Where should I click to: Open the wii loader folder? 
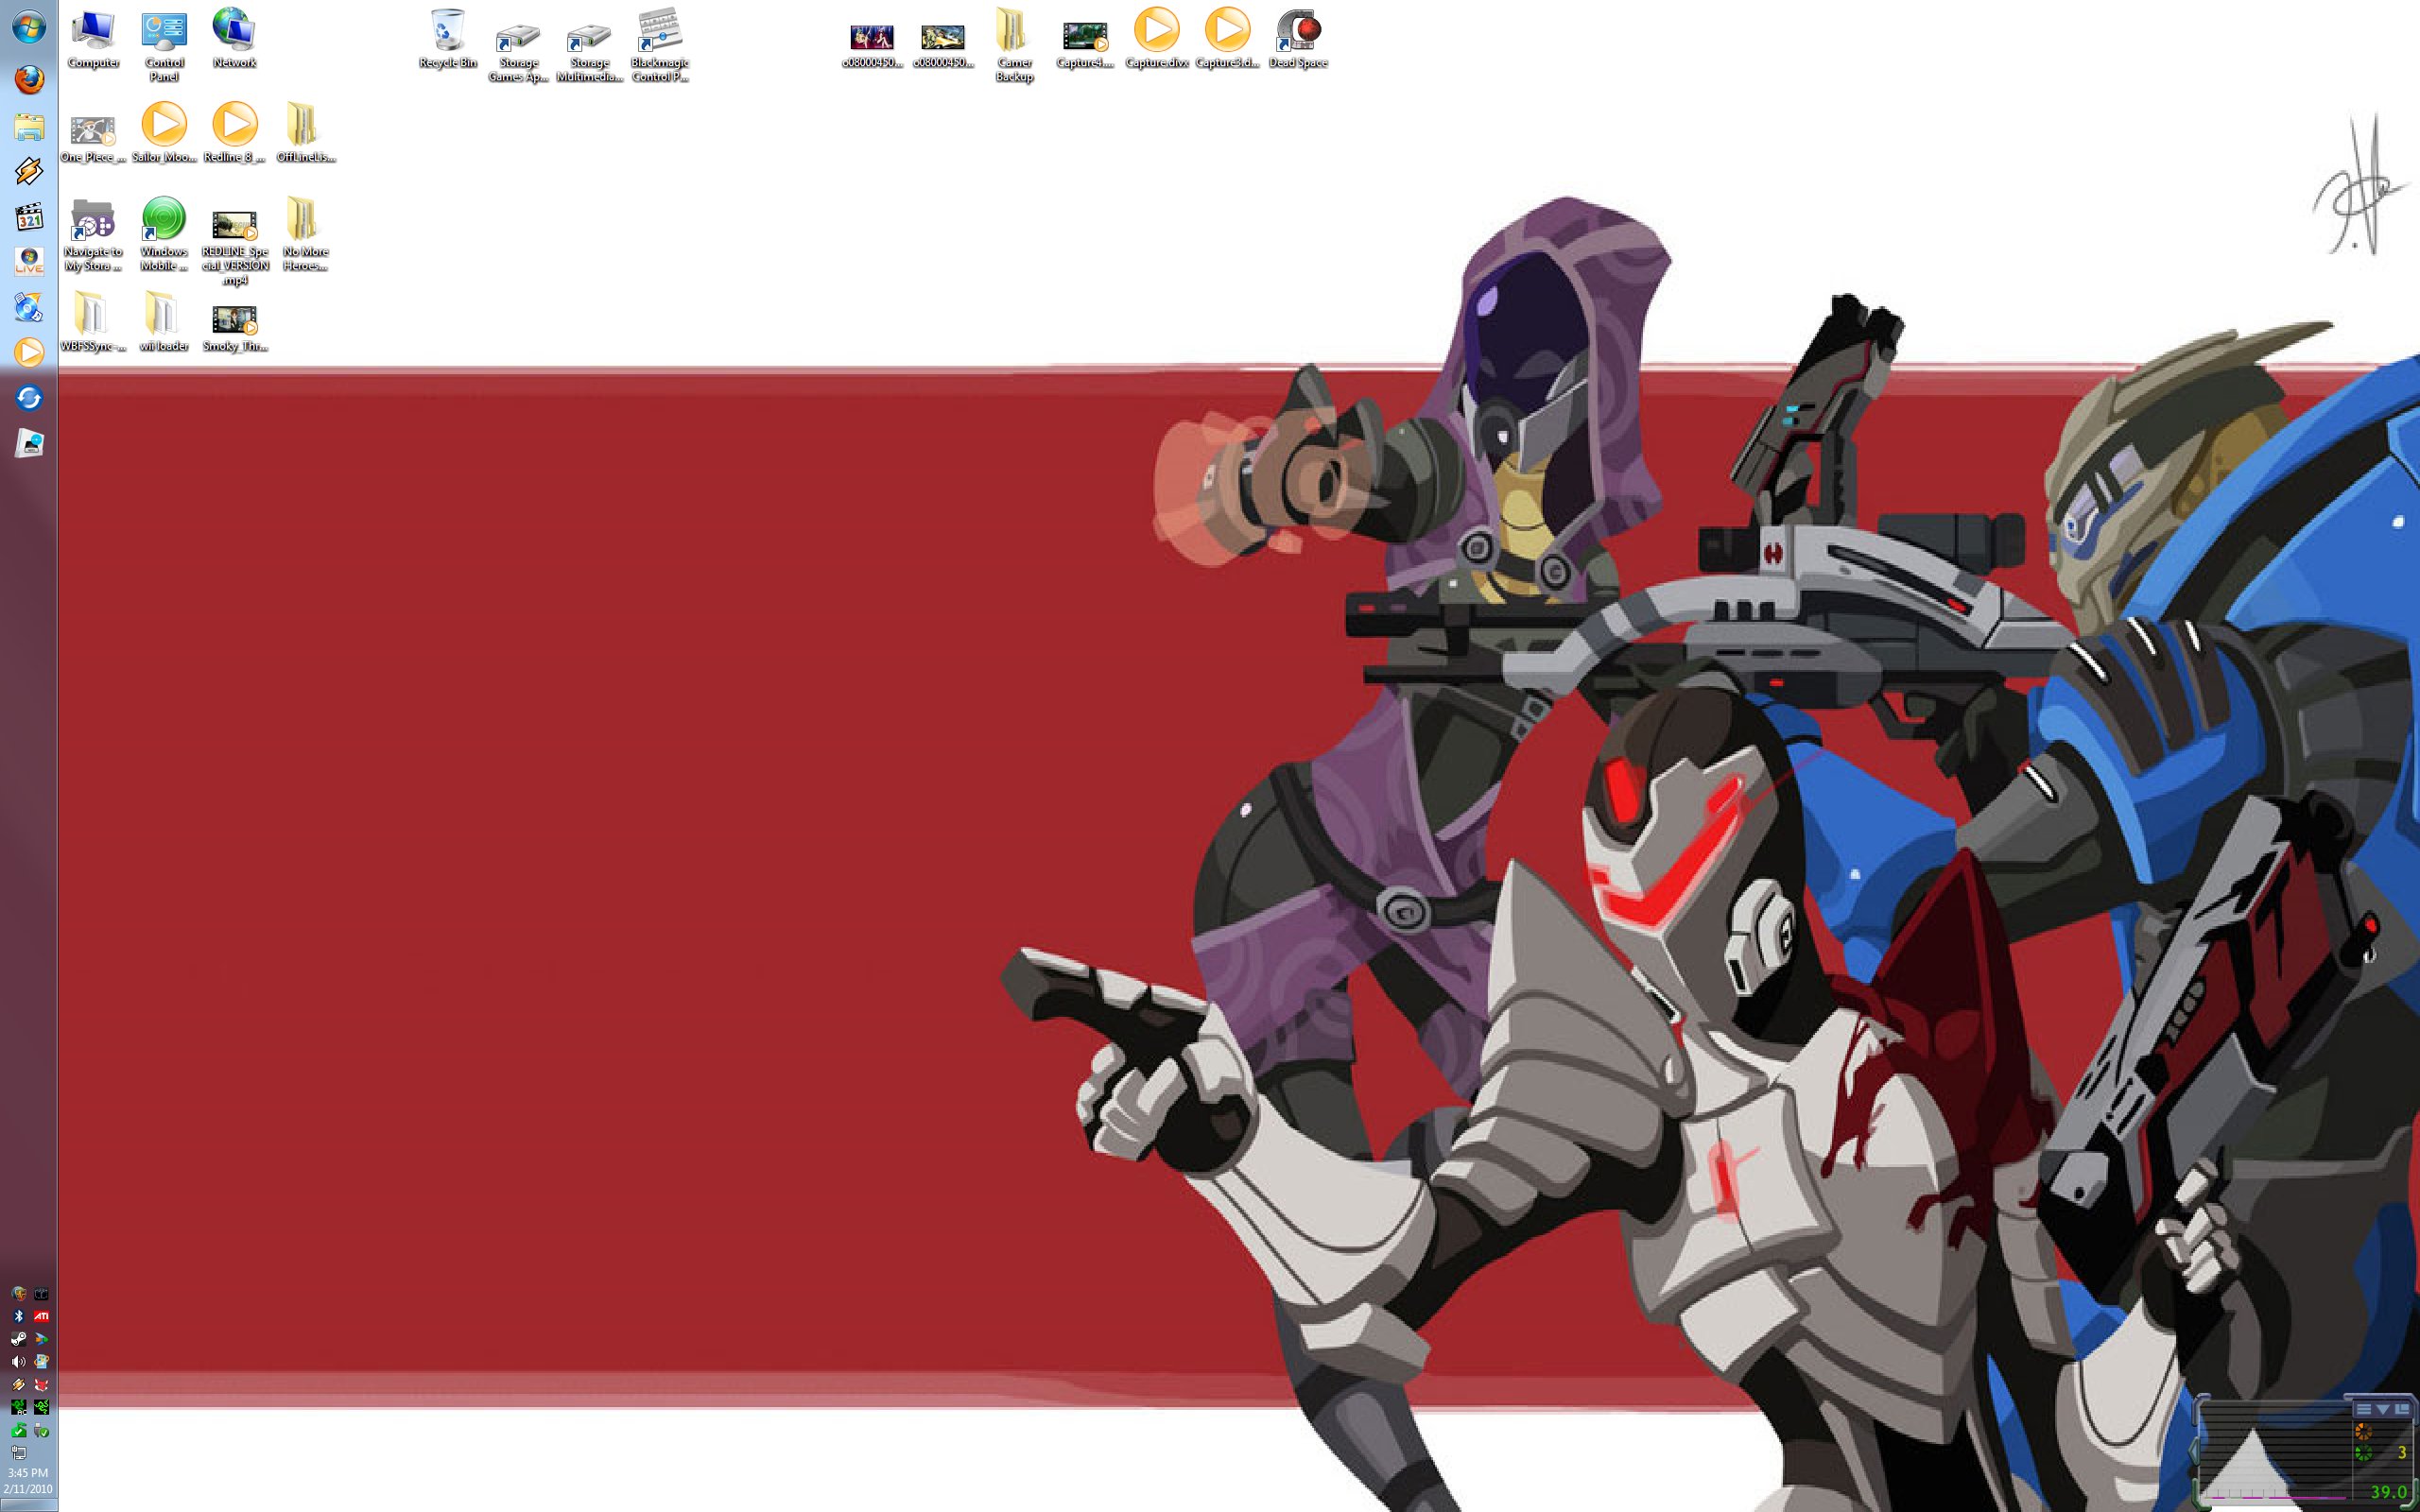point(164,322)
